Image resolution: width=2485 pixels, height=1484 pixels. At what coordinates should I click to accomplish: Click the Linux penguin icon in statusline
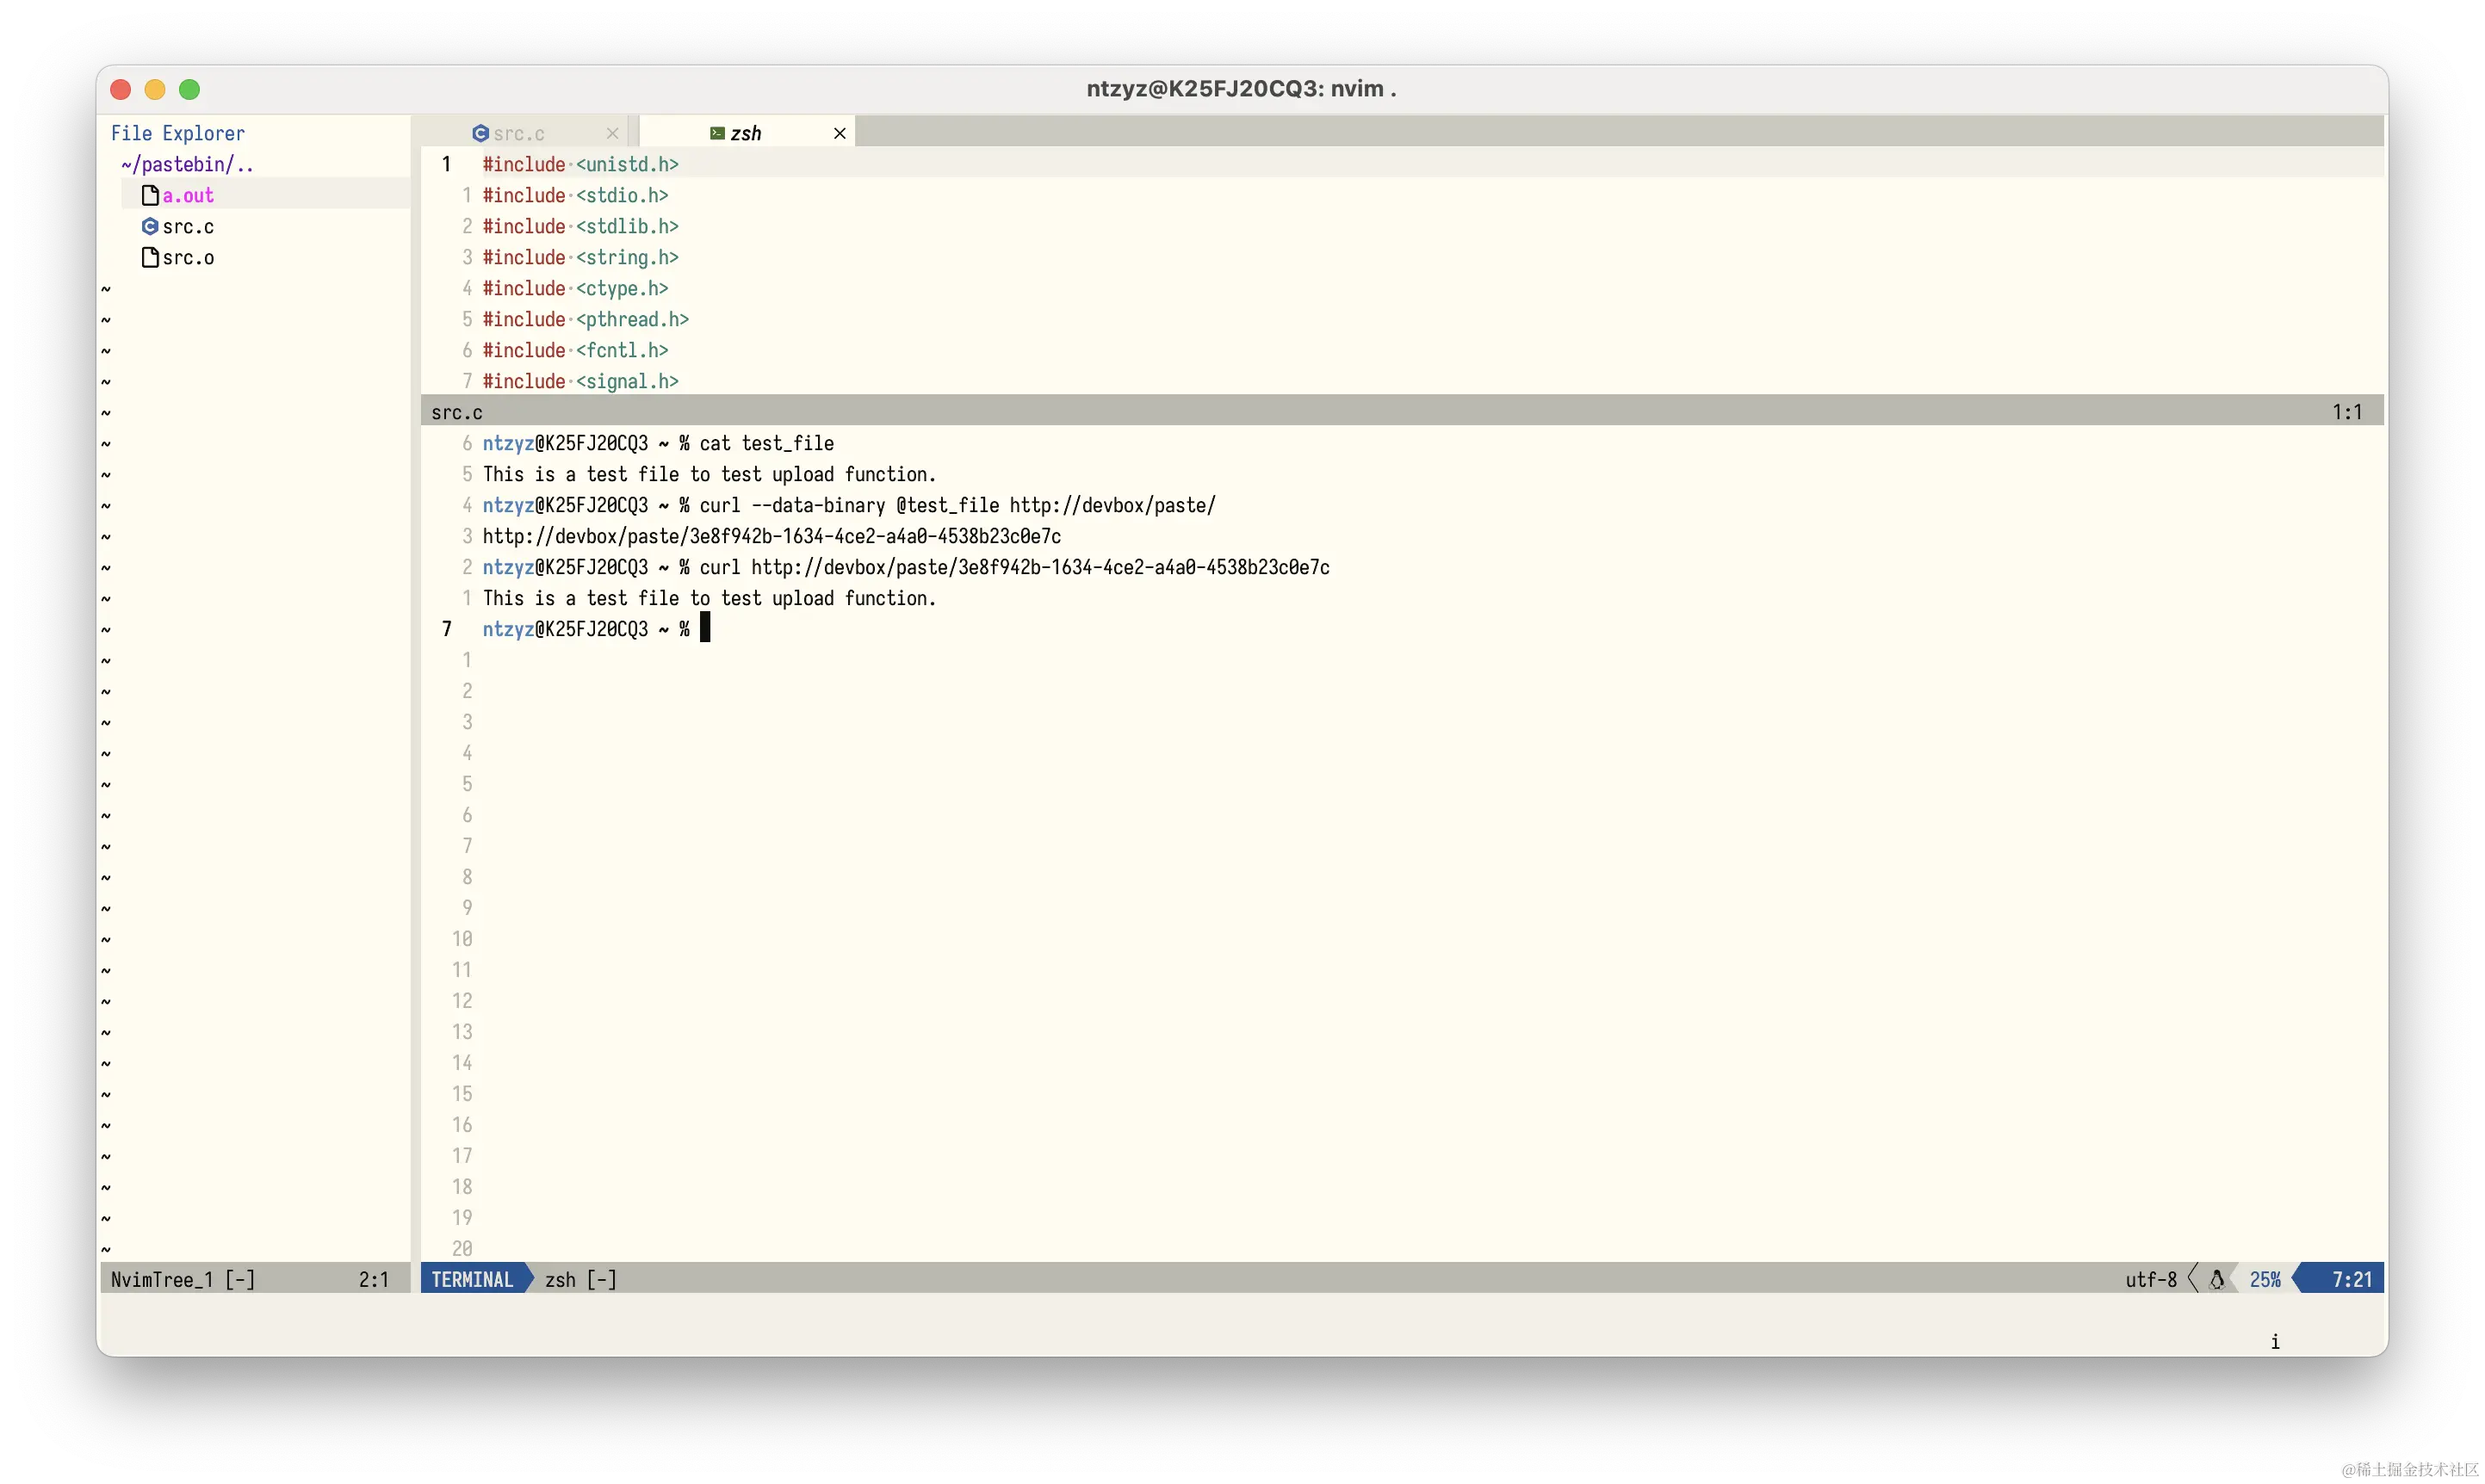[x=2216, y=1279]
